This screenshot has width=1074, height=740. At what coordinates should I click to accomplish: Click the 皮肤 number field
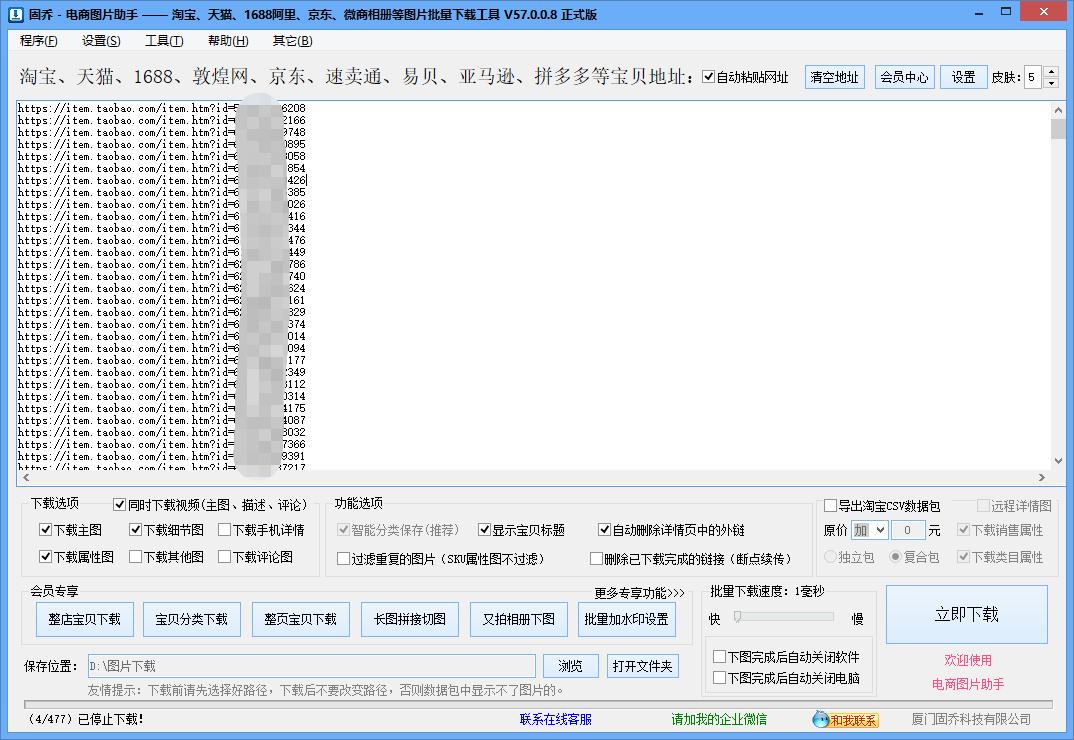[1034, 77]
